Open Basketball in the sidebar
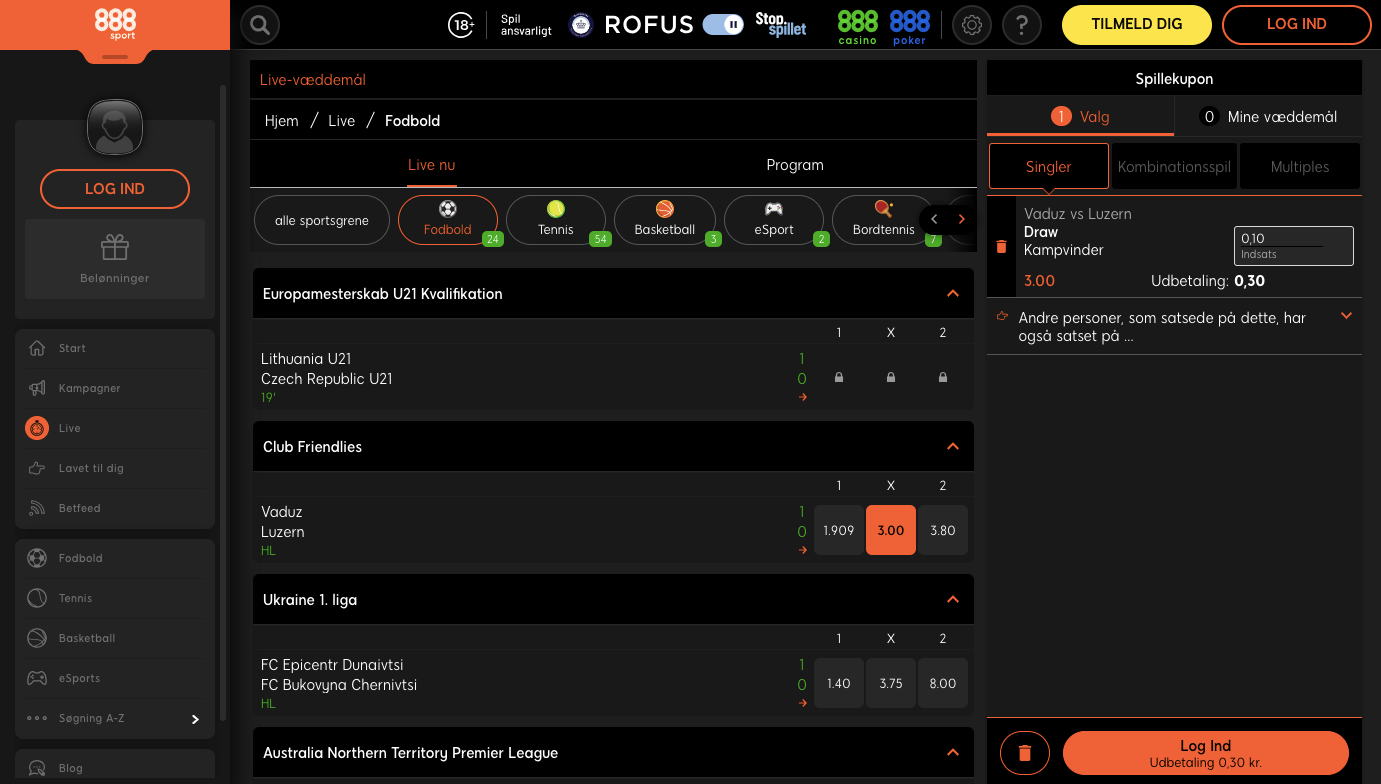The height and width of the screenshot is (784, 1381). [x=115, y=638]
